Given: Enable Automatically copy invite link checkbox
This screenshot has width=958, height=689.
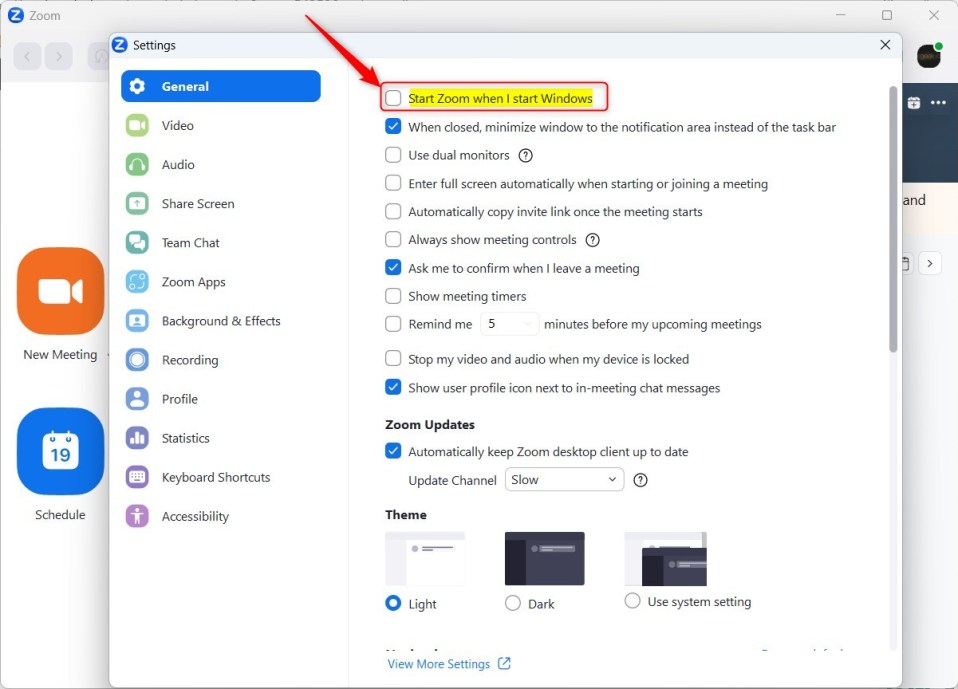Looking at the screenshot, I should click(393, 211).
